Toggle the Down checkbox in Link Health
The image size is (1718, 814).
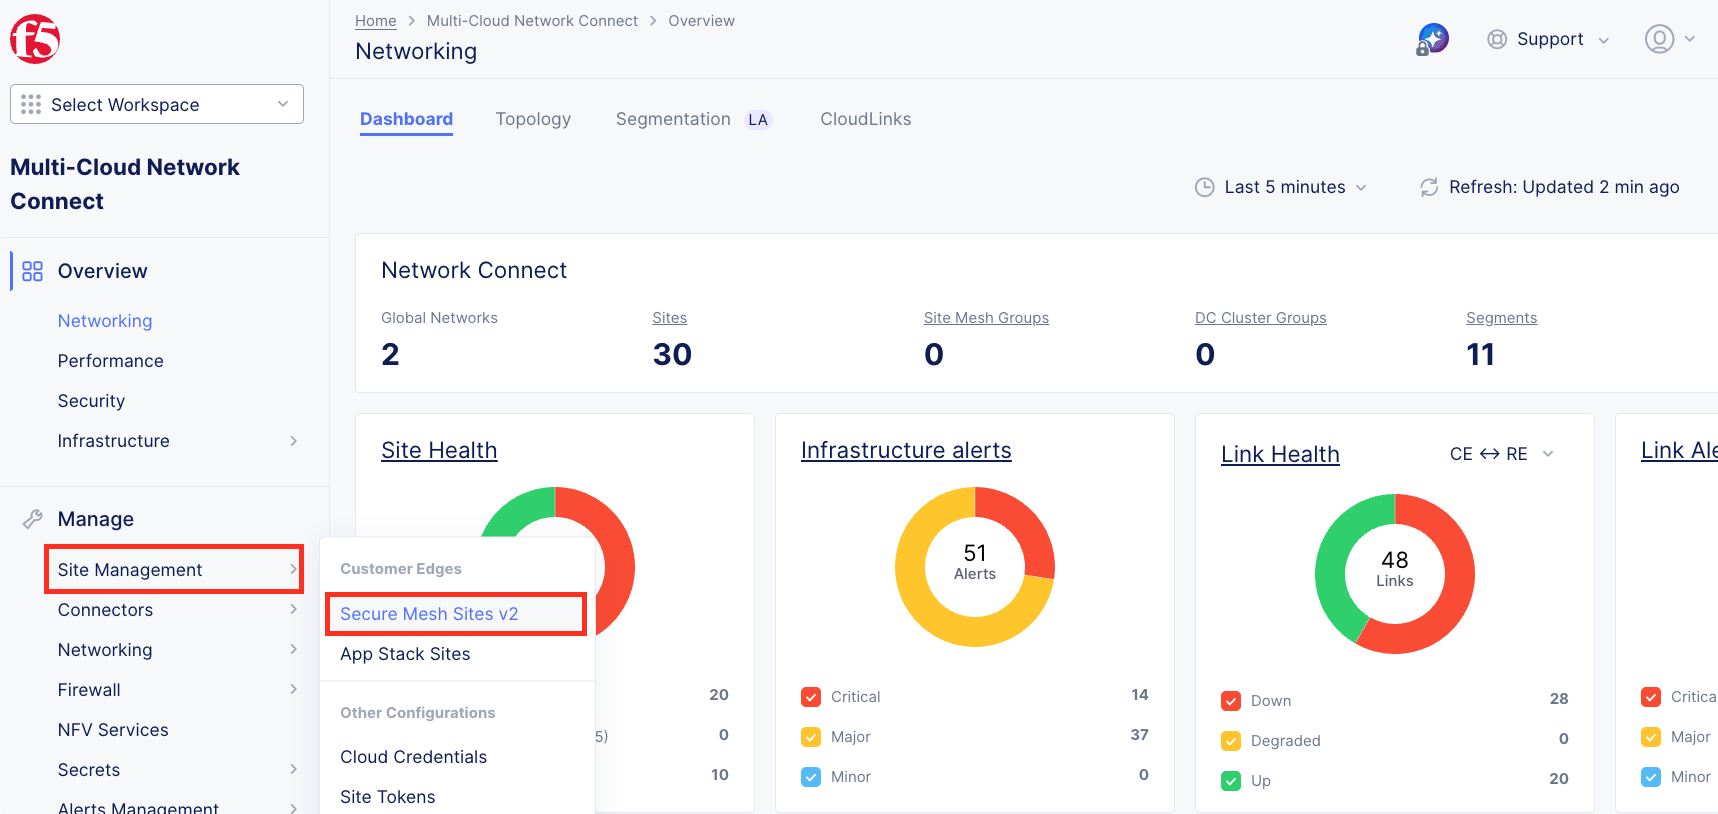1231,701
